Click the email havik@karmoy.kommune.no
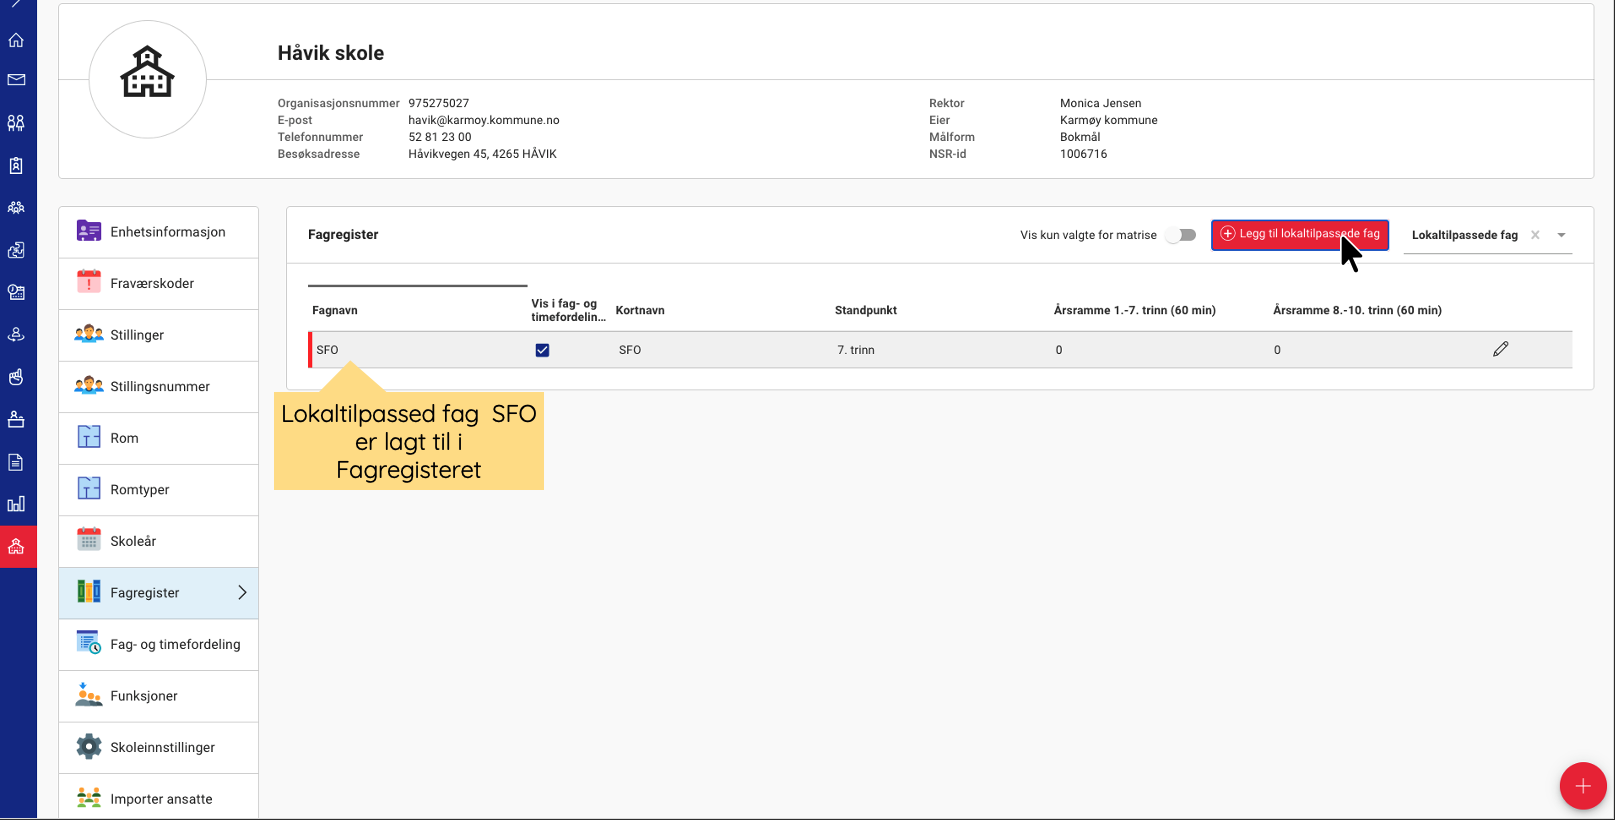The width and height of the screenshot is (1615, 820). [x=484, y=120]
